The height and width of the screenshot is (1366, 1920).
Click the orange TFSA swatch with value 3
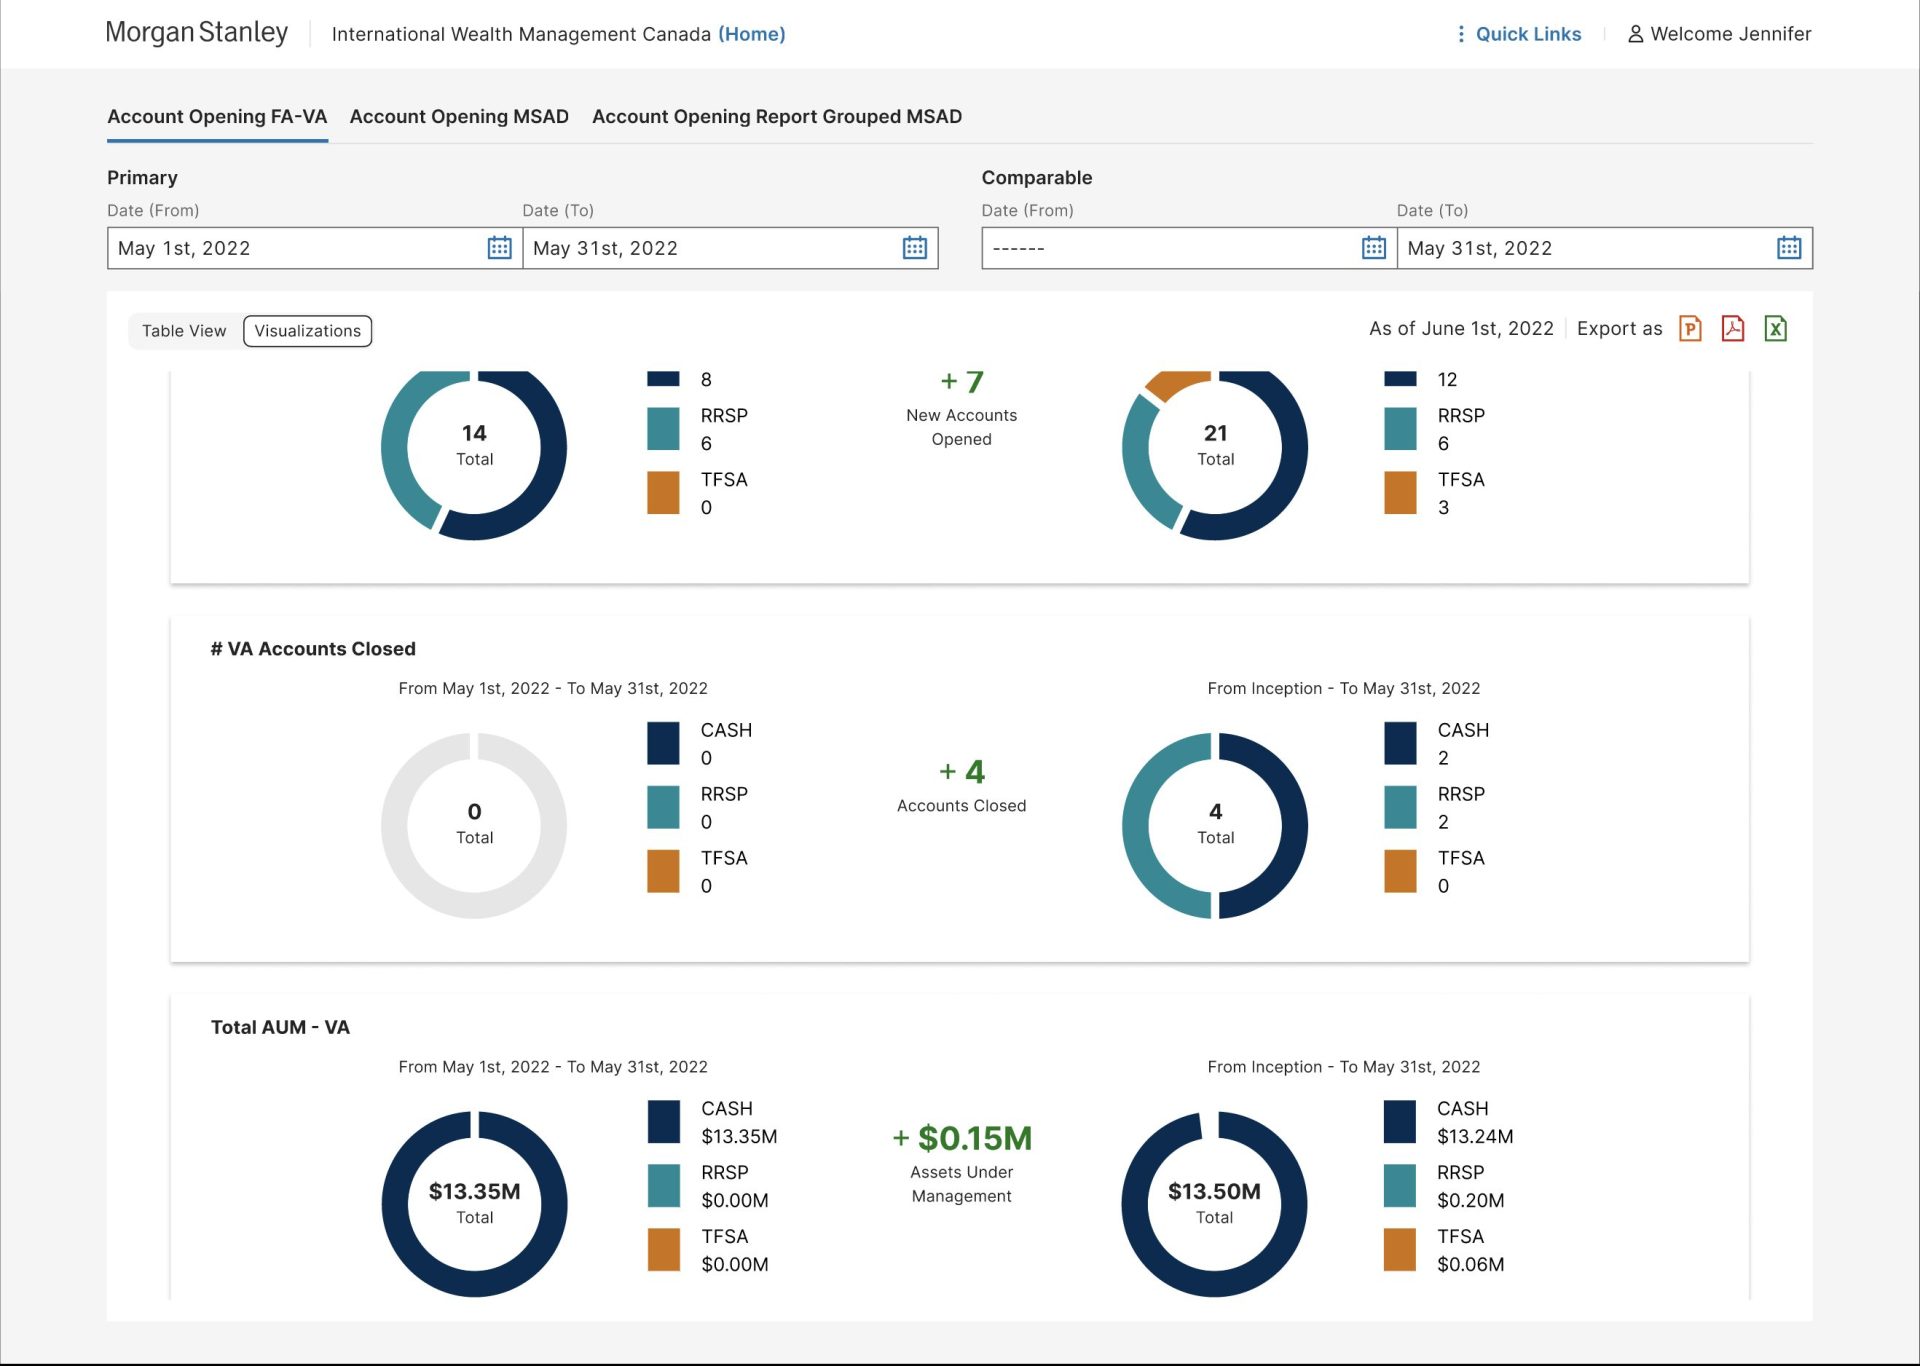pyautogui.click(x=1400, y=493)
